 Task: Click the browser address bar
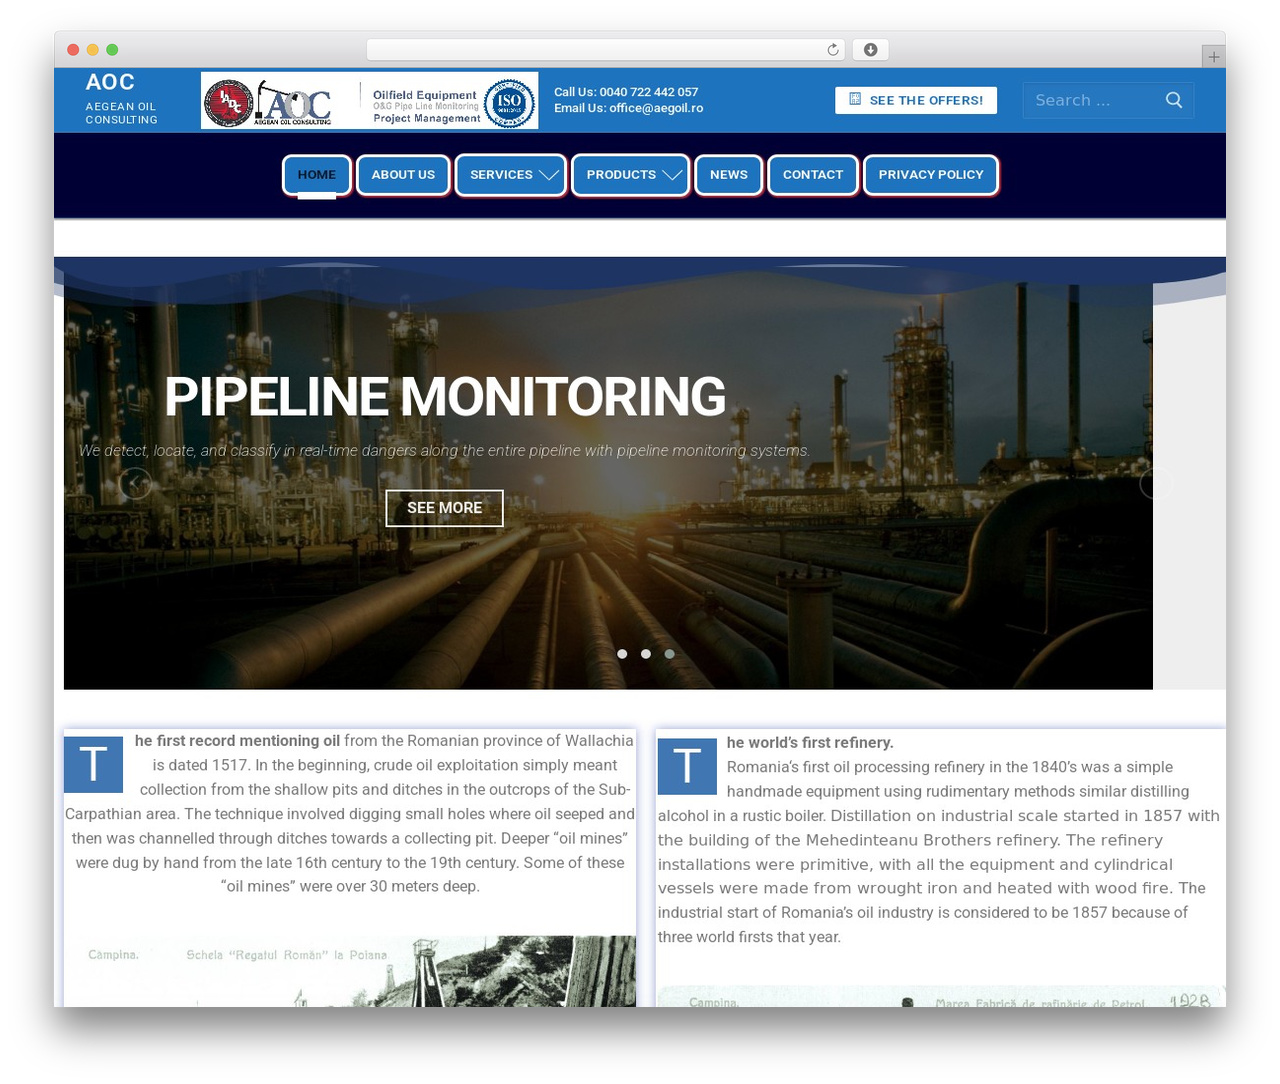[605, 50]
